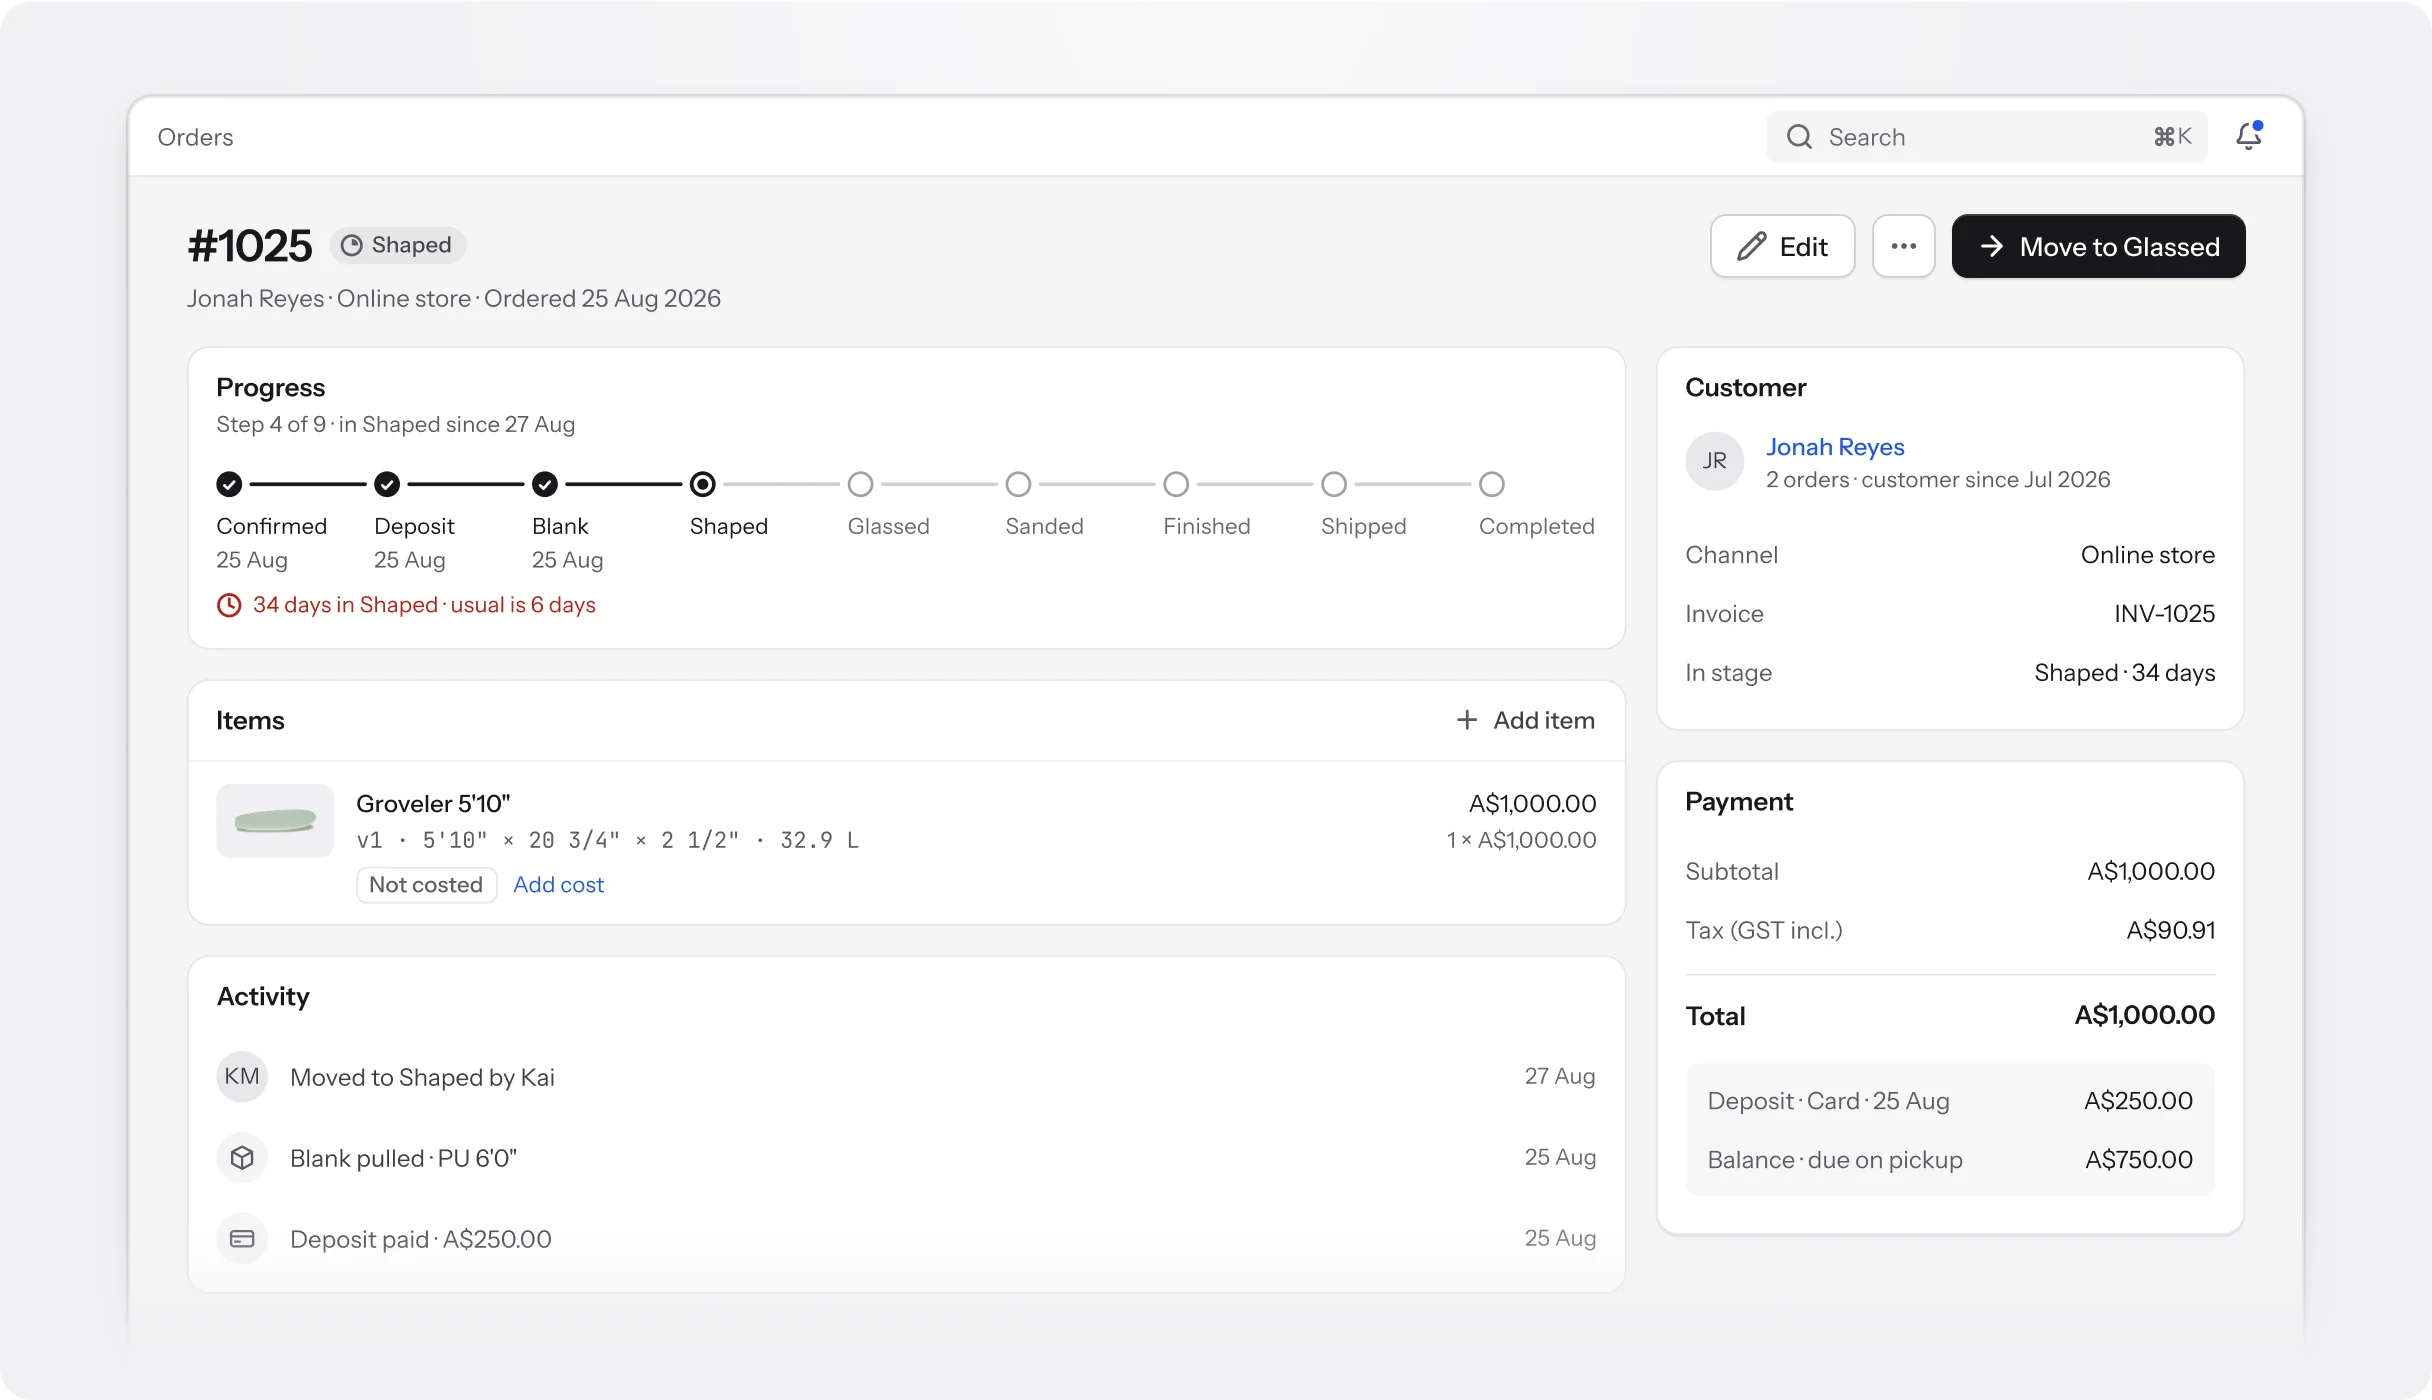Select the Sanded step circle

[1018, 484]
